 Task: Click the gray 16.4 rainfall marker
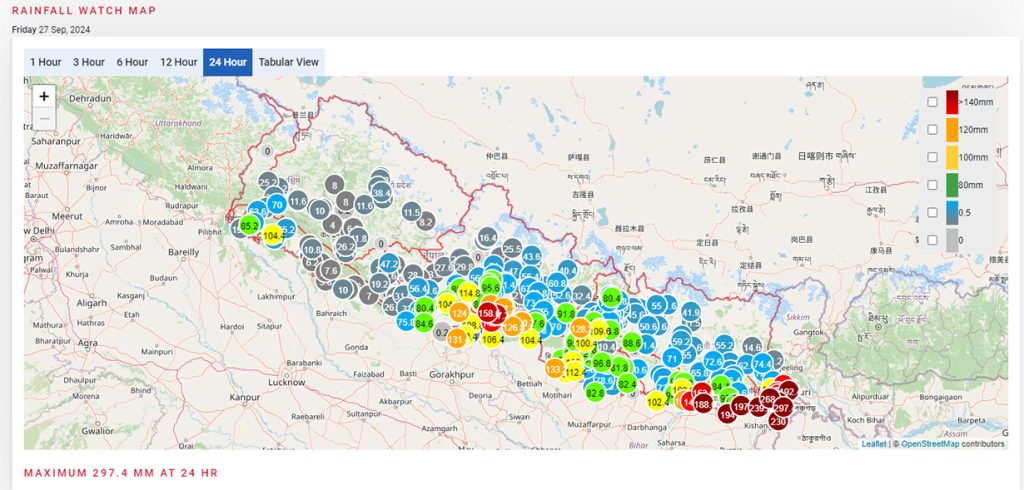tap(487, 238)
